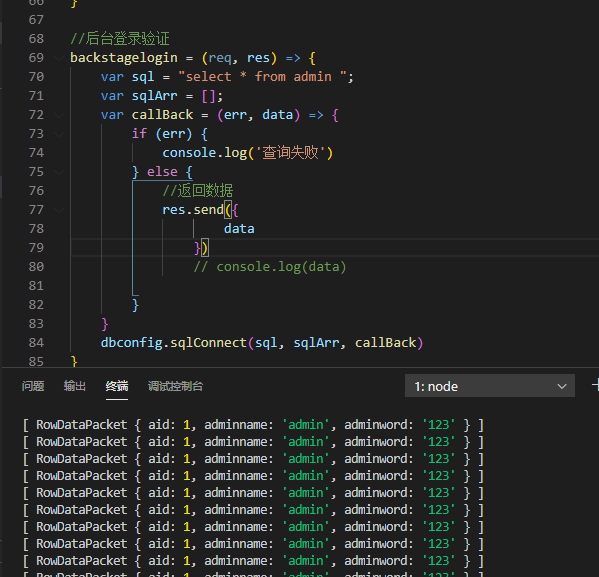
Task: Click the else keyword on line 75
Action: pyautogui.click(x=162, y=172)
